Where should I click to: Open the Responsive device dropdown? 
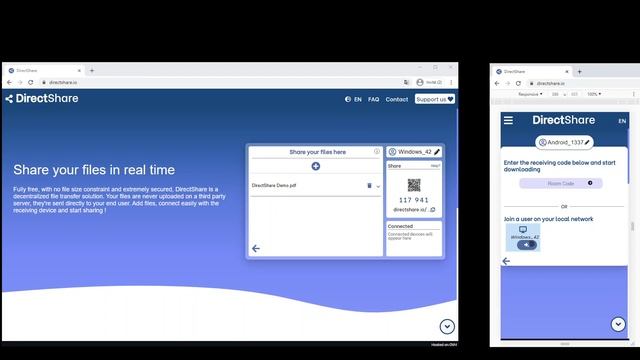531,94
